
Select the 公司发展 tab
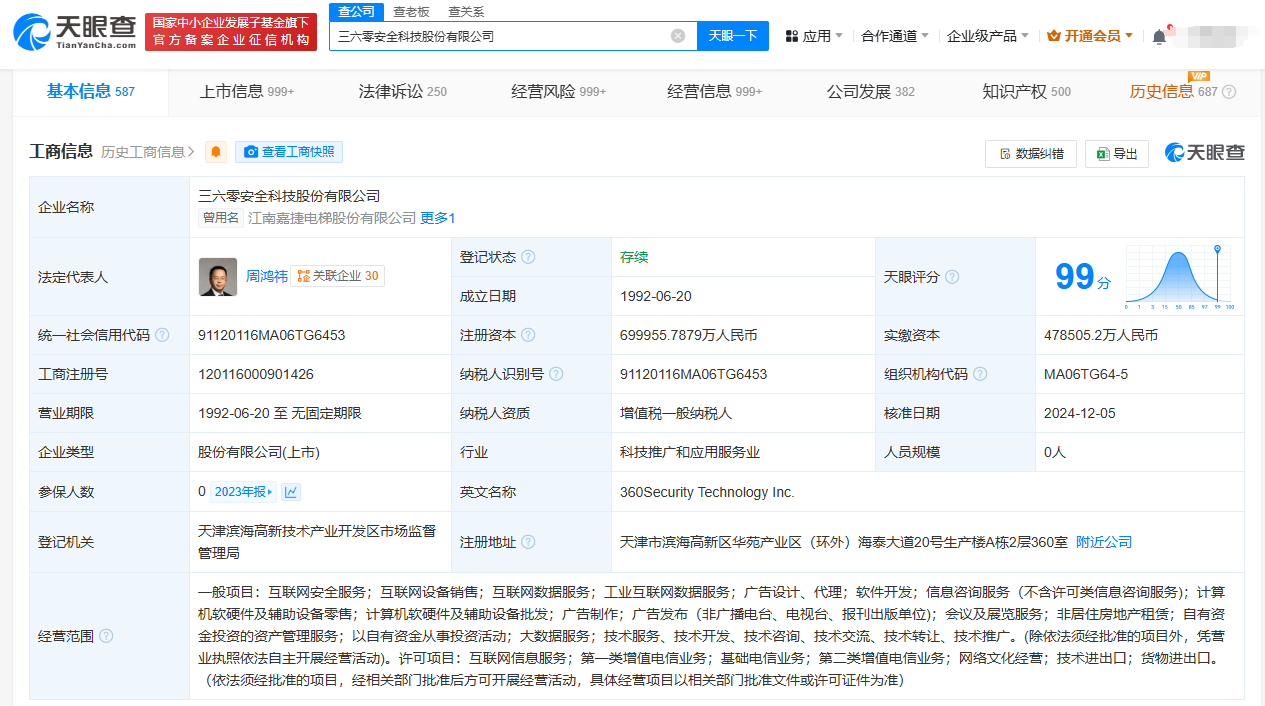871,91
